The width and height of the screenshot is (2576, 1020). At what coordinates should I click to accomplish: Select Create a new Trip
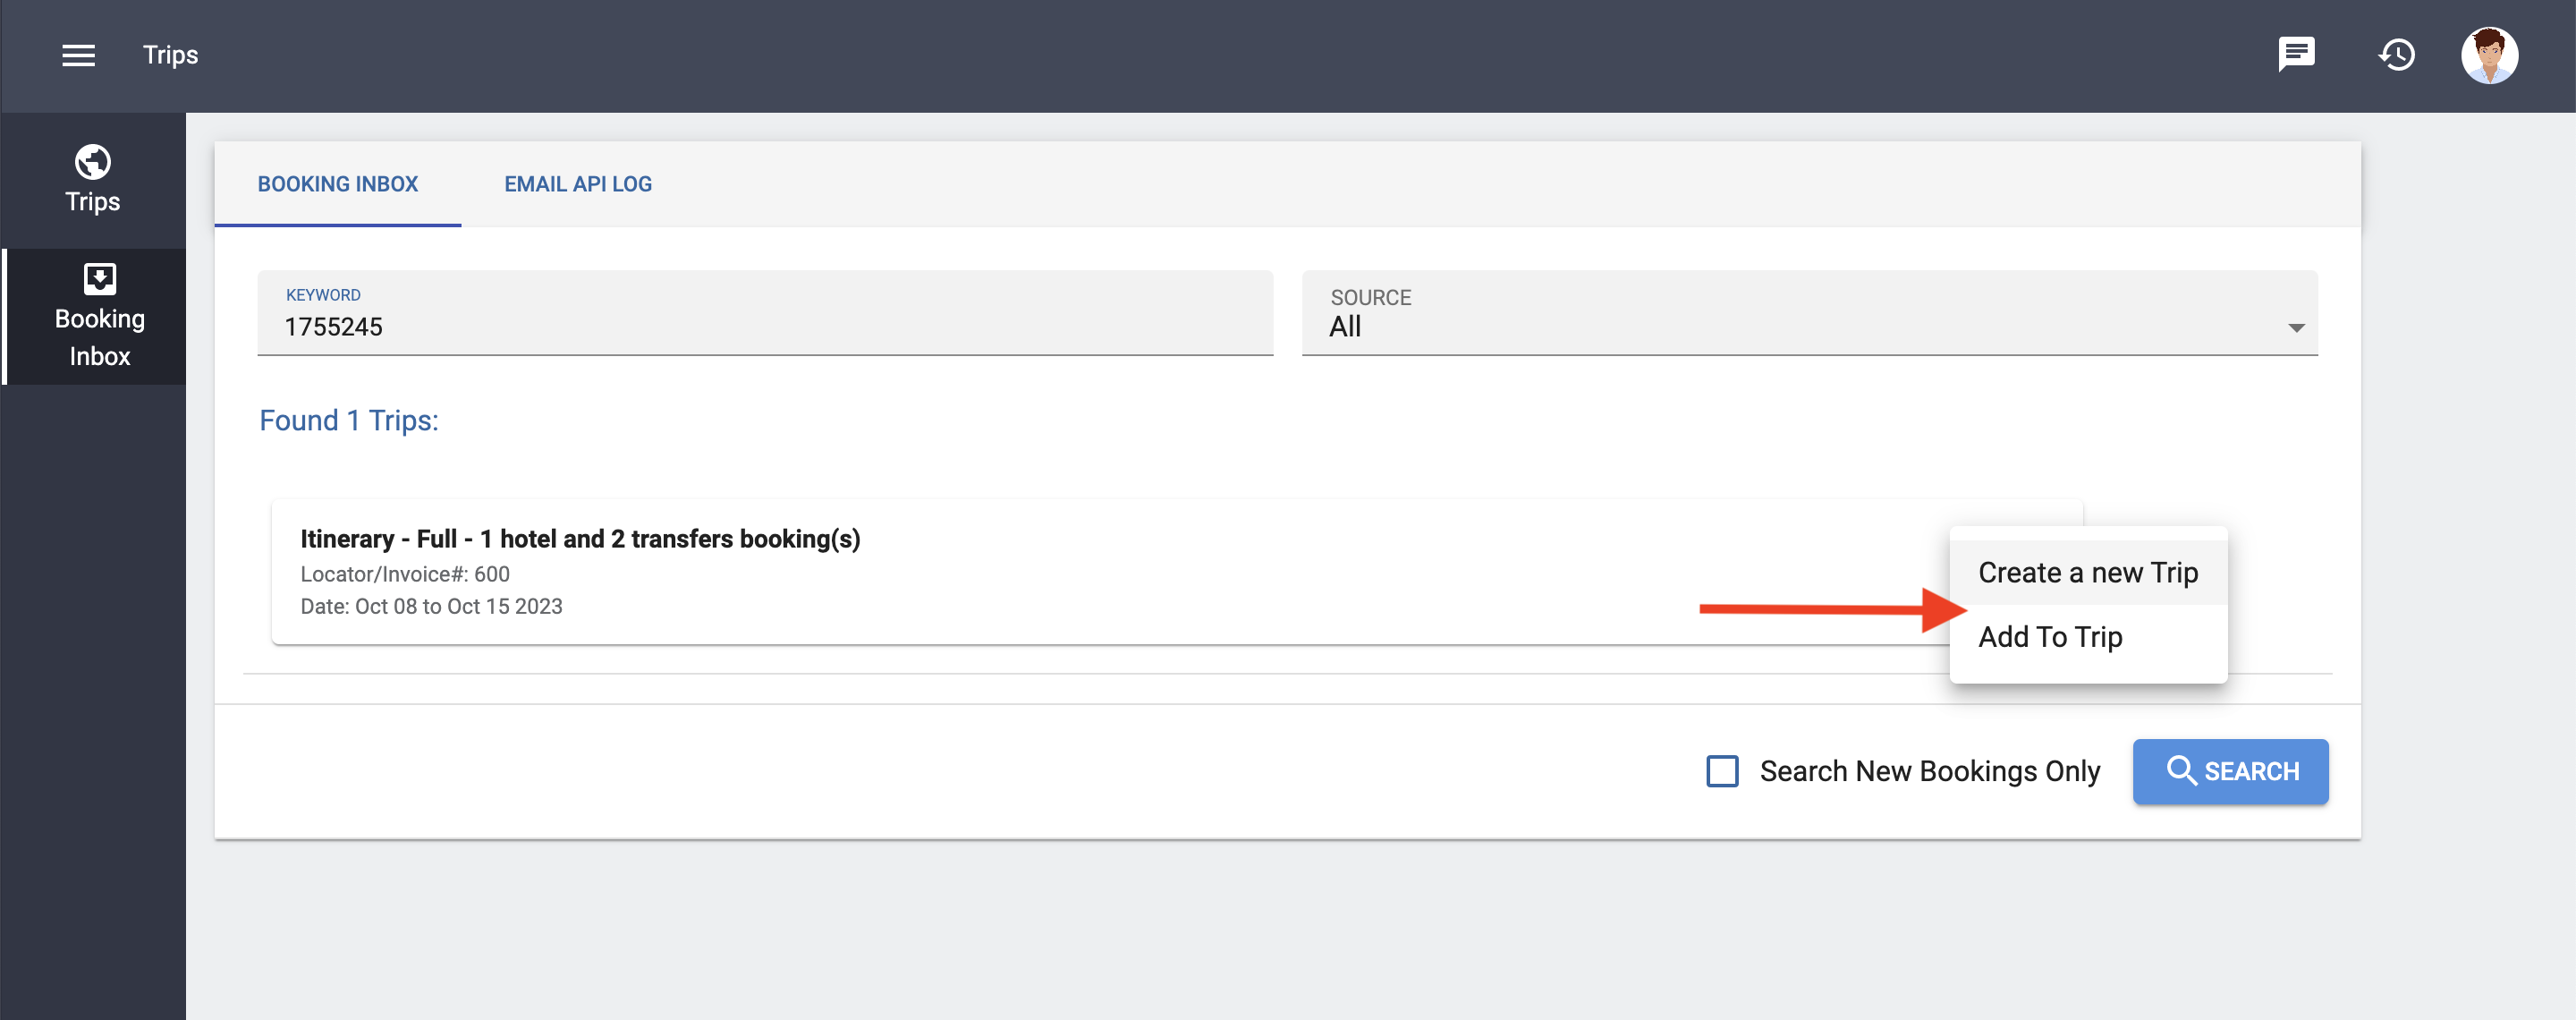(2088, 572)
